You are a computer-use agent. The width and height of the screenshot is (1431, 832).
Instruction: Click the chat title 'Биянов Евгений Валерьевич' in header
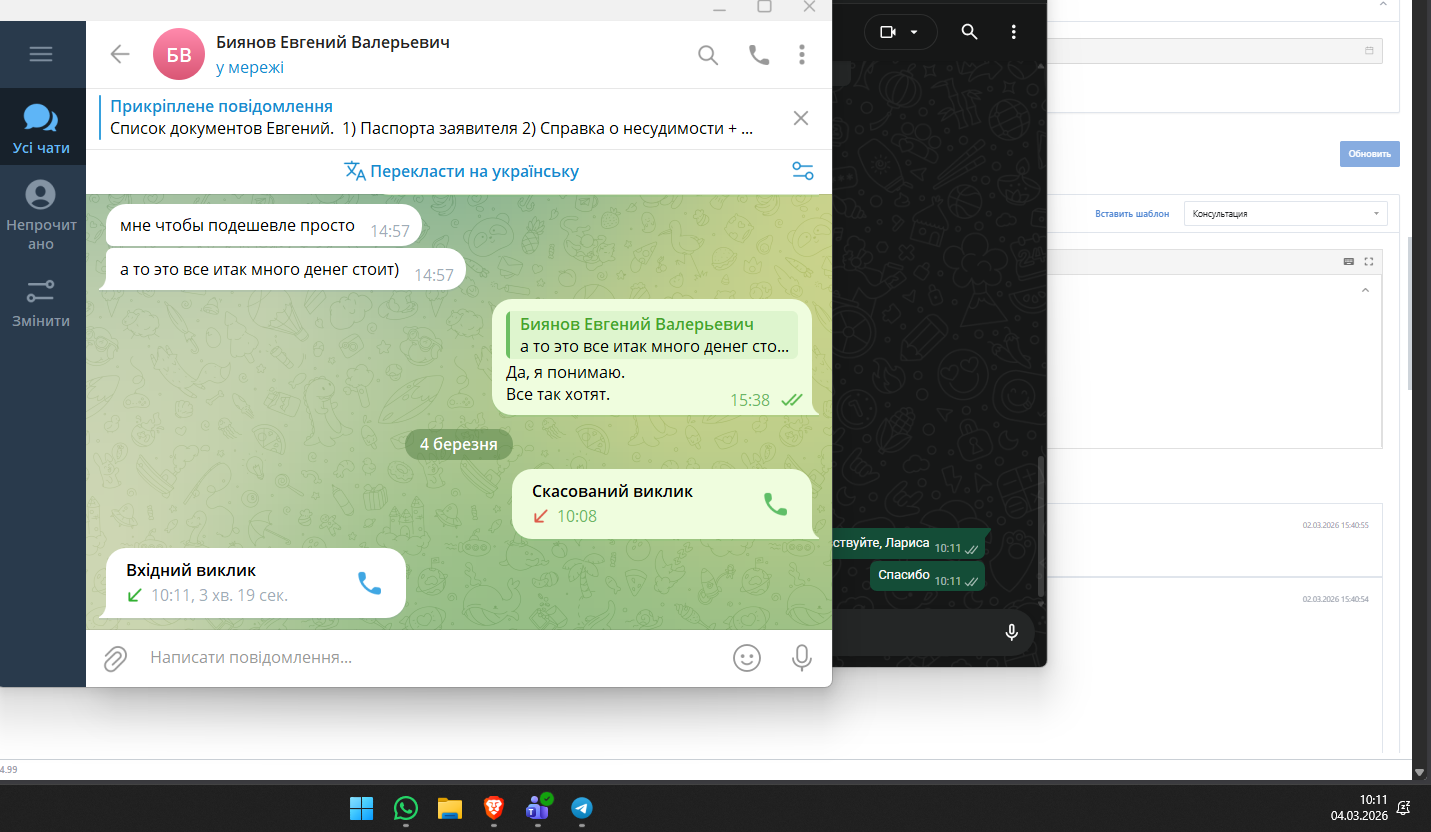pyautogui.click(x=333, y=42)
